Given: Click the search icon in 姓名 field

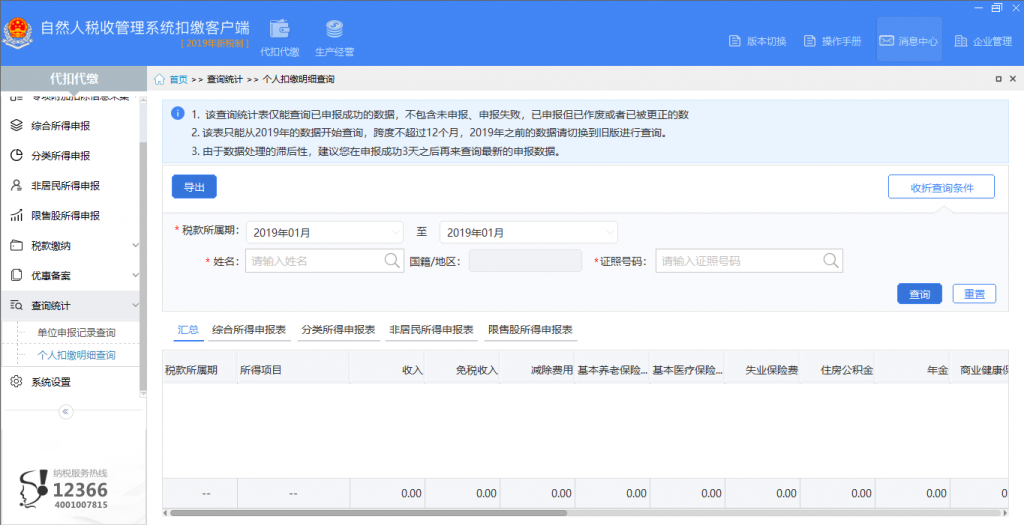Looking at the screenshot, I should pyautogui.click(x=392, y=261).
